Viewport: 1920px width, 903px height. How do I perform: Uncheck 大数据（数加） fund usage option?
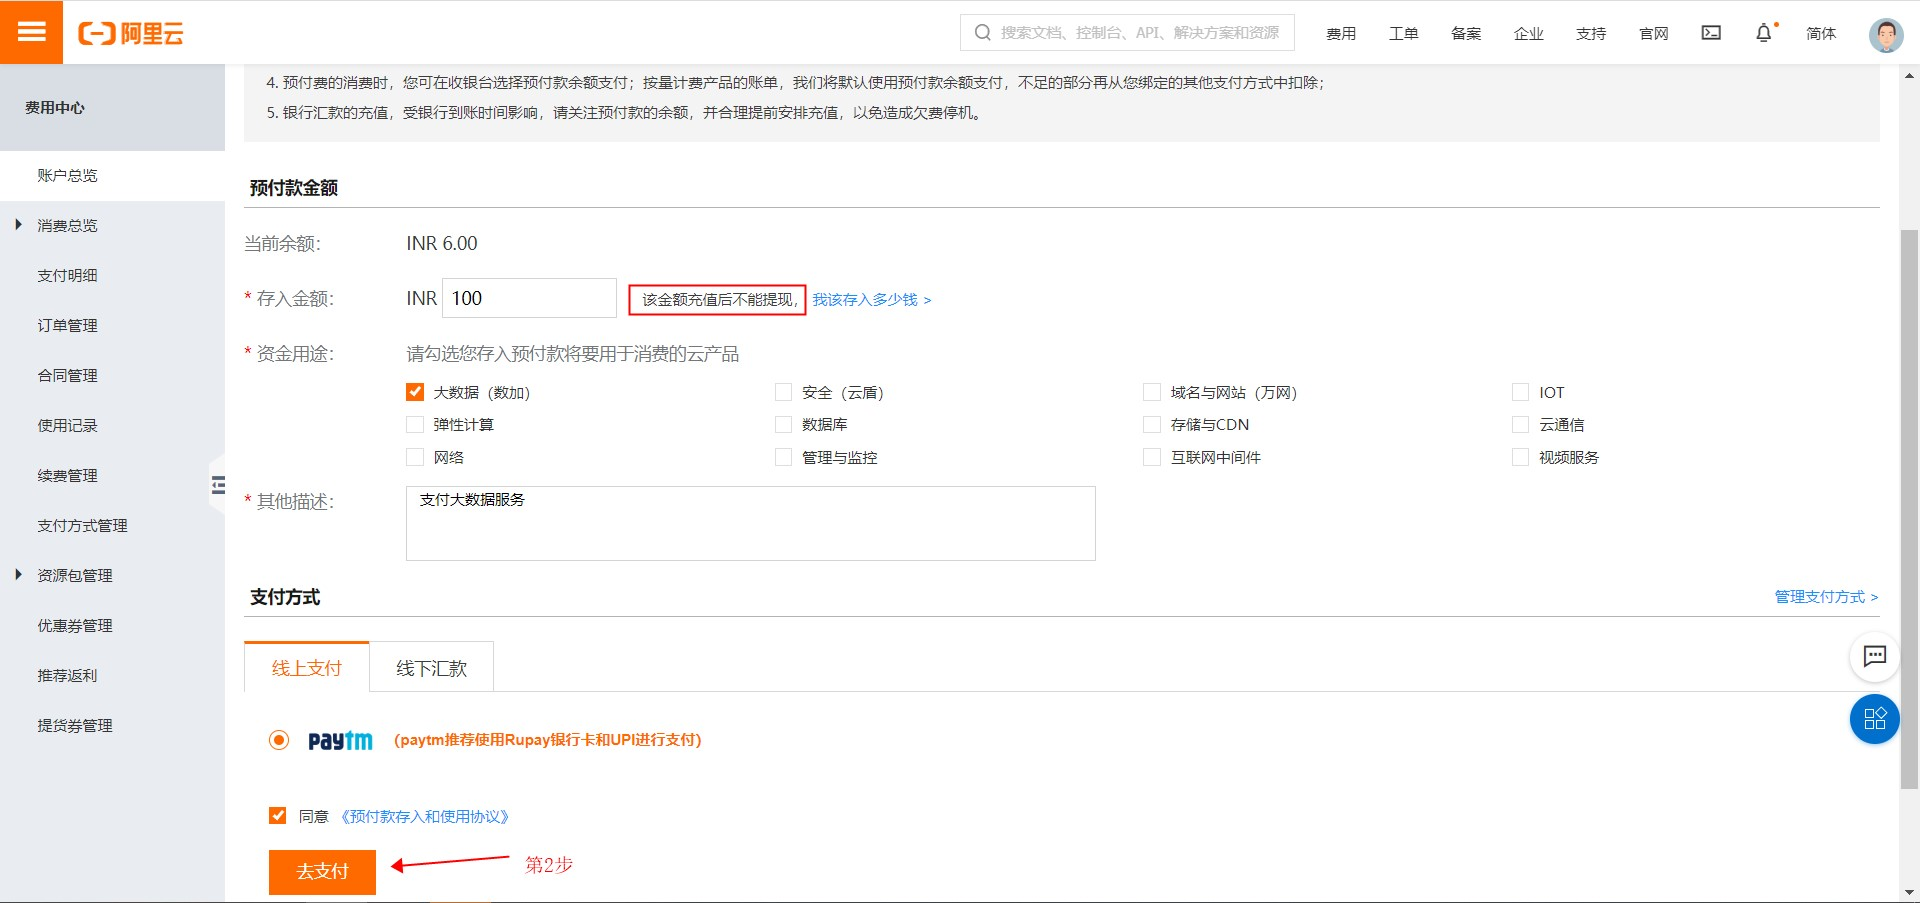point(414,392)
